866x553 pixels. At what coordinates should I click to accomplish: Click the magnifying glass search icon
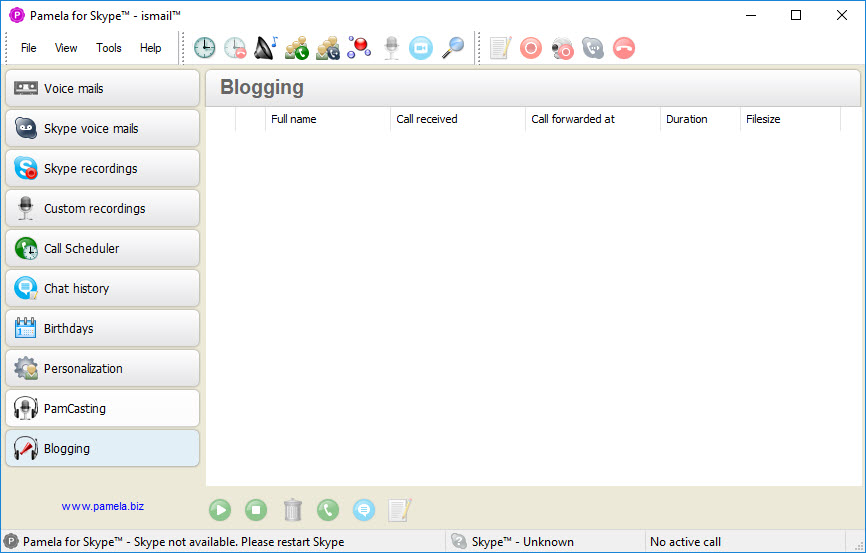coord(453,48)
